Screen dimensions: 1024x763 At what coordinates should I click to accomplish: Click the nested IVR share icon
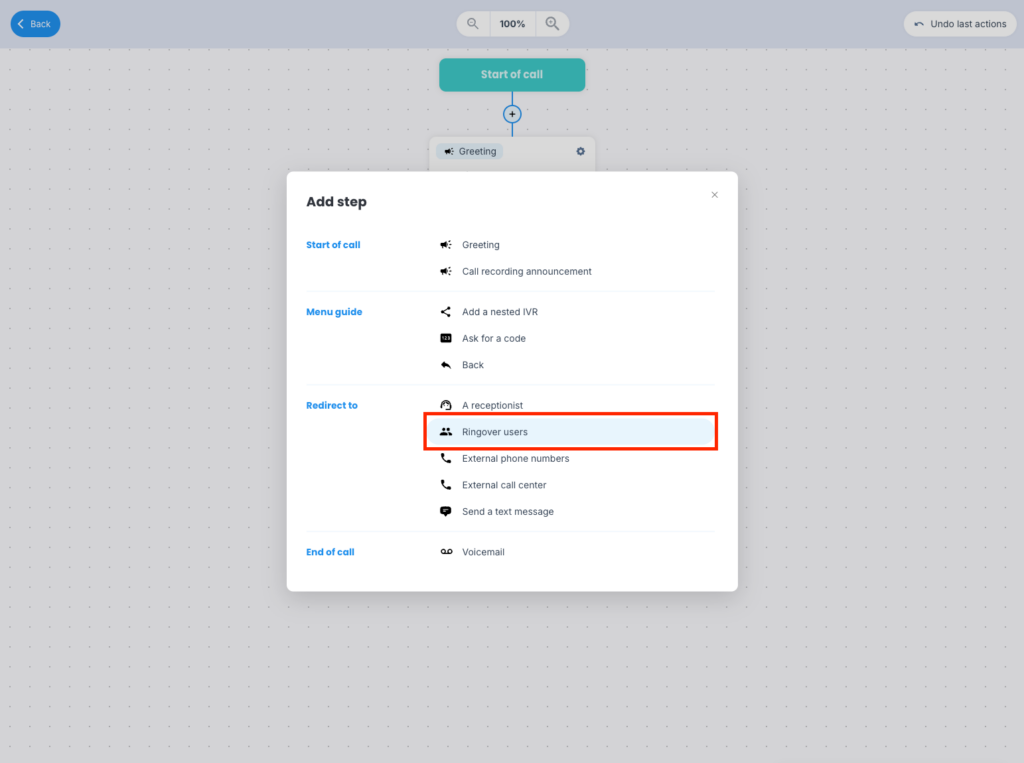click(x=446, y=312)
